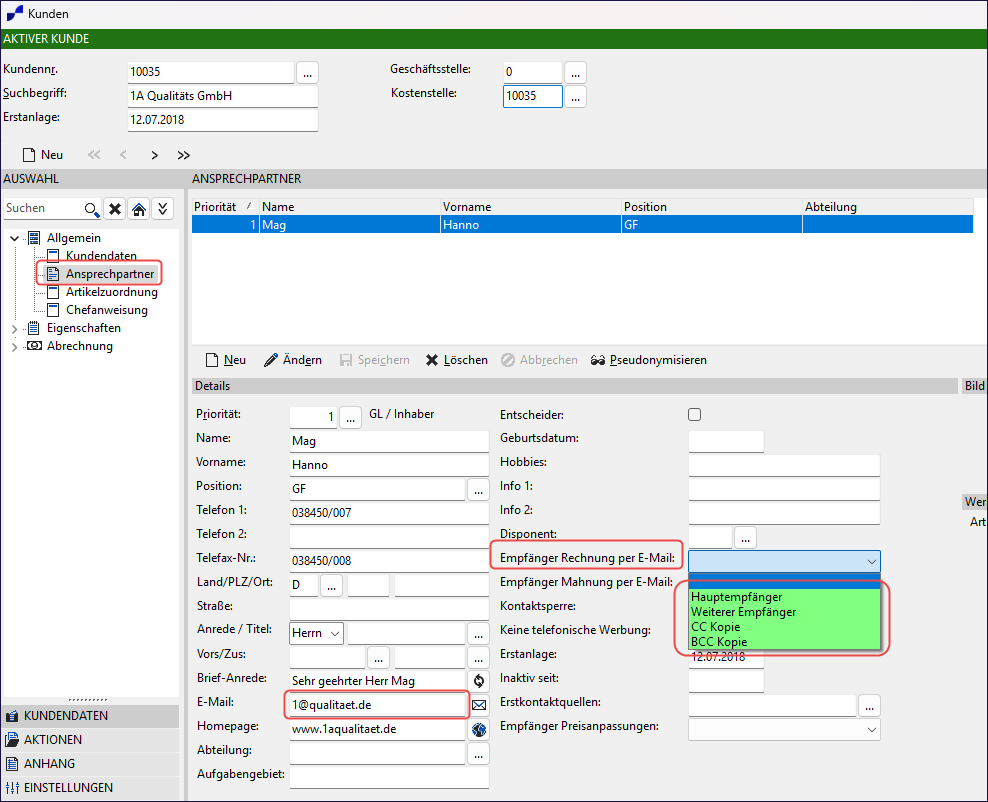Screen dimensions: 988x802
Task: Open the EINSTELLUNGEN section
Action: (x=90, y=788)
